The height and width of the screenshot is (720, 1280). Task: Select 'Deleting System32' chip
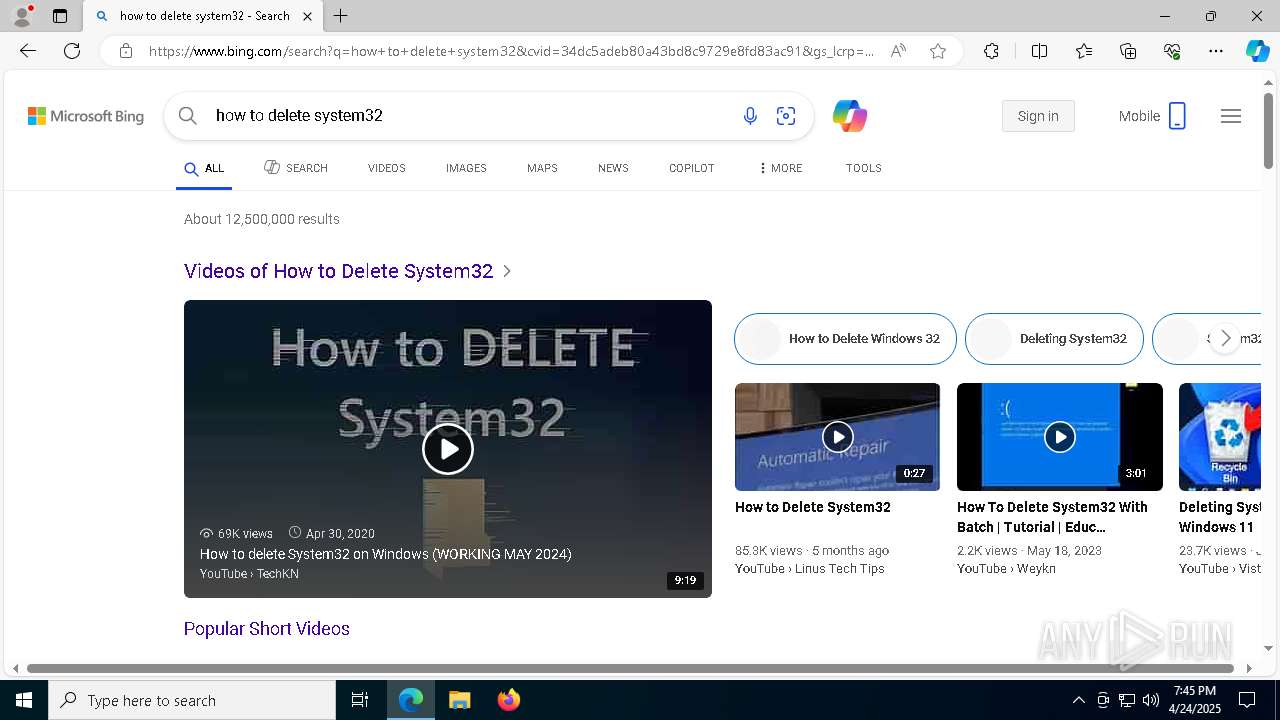pos(1054,339)
